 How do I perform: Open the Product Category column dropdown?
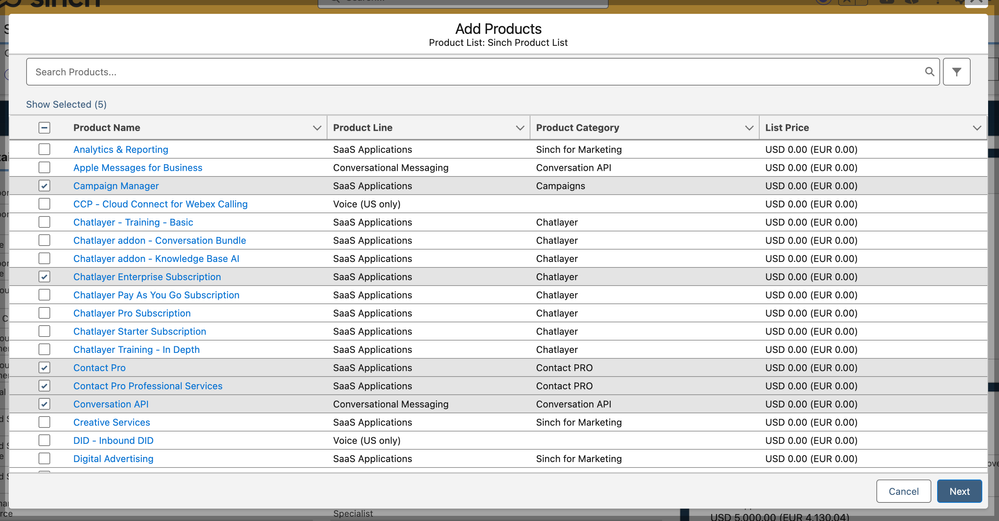[x=749, y=128]
